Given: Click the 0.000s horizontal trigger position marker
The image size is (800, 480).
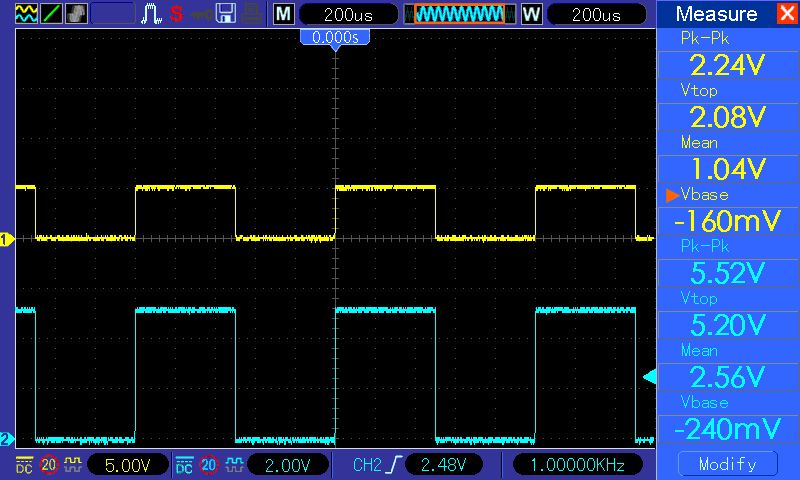Looking at the screenshot, I should point(335,36).
